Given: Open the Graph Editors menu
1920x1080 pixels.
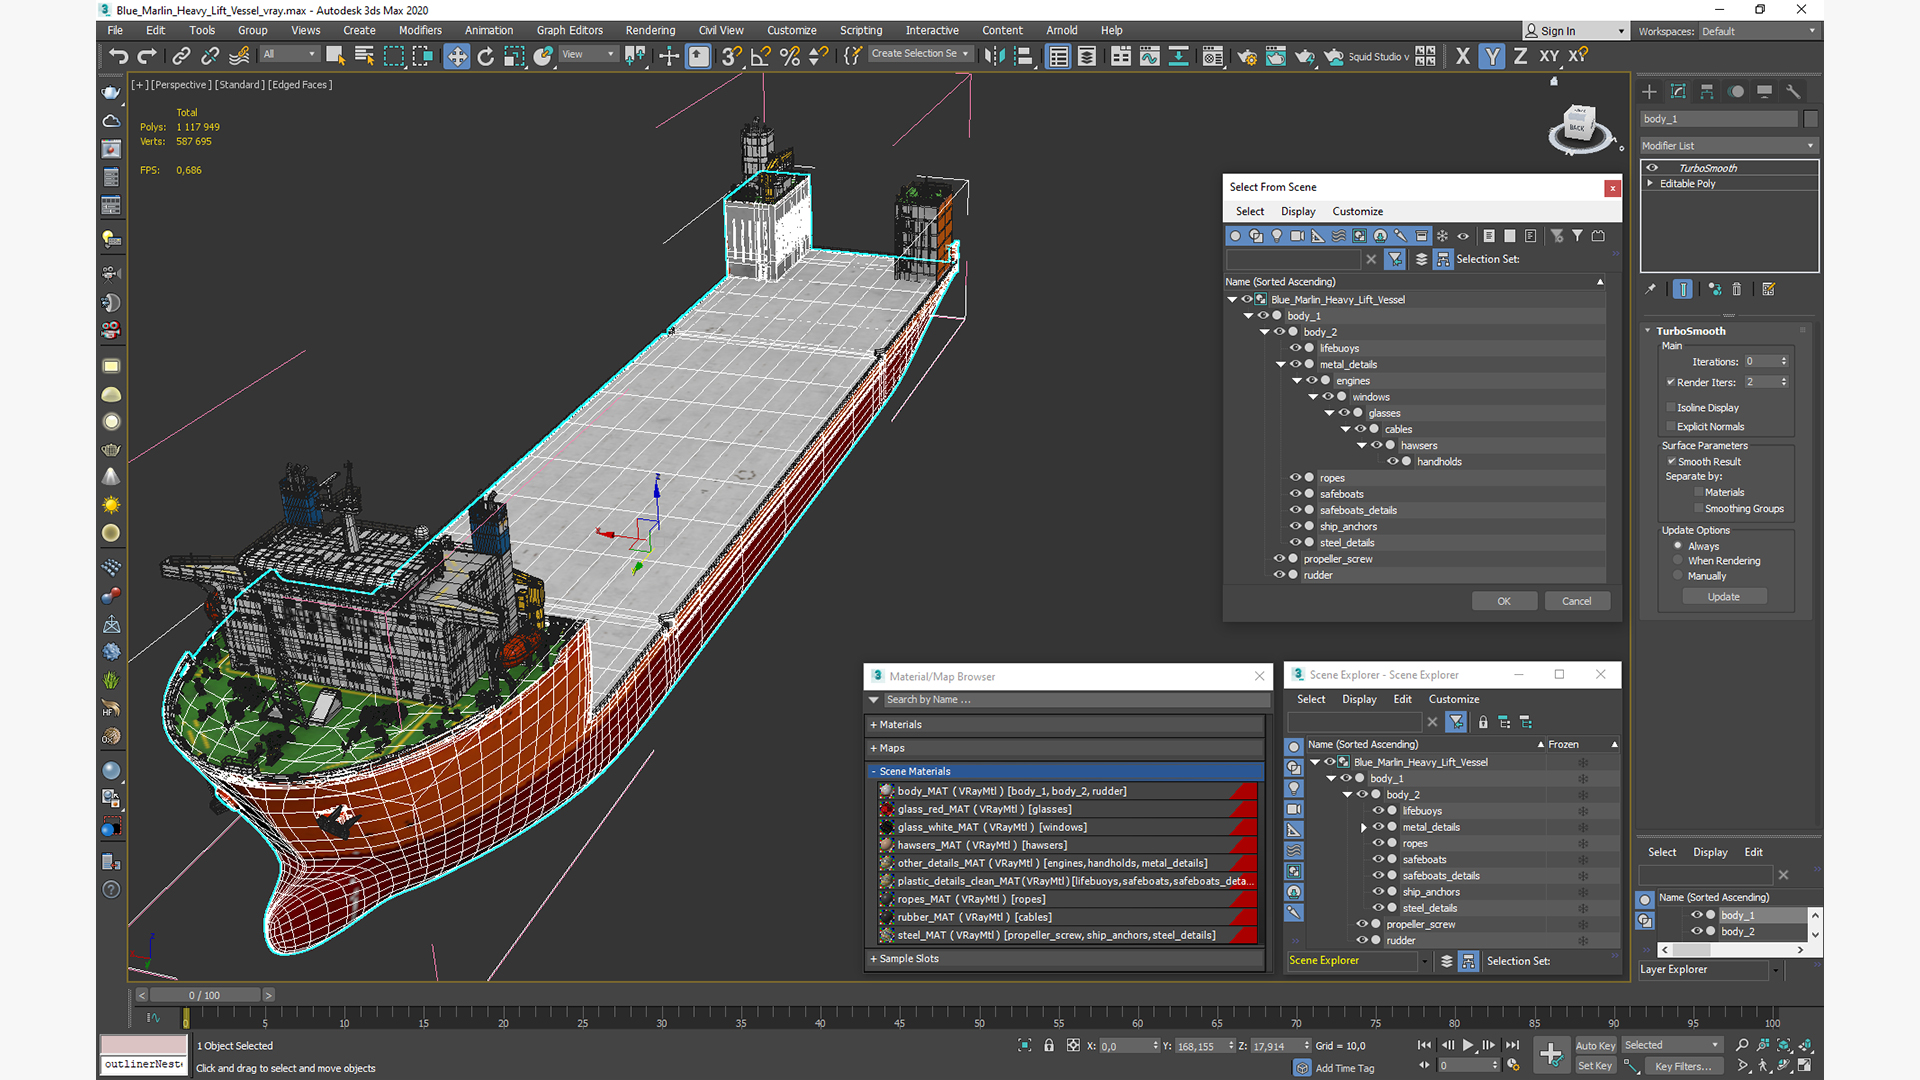Looking at the screenshot, I should 569,30.
